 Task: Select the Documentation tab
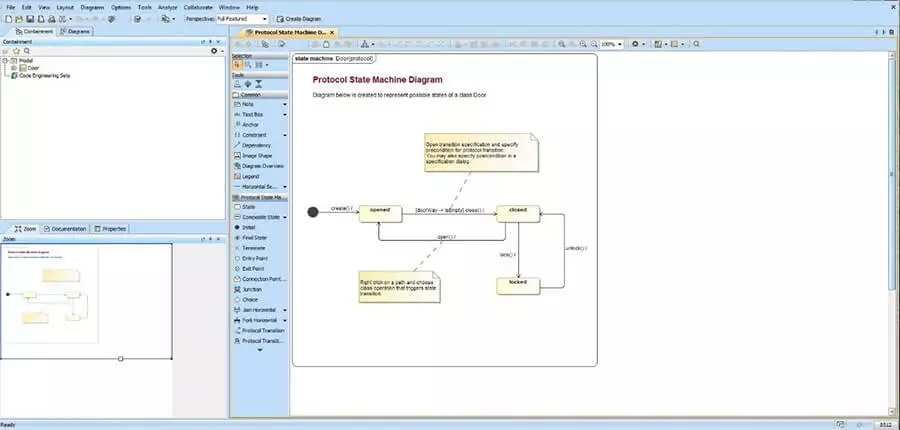[x=65, y=228]
